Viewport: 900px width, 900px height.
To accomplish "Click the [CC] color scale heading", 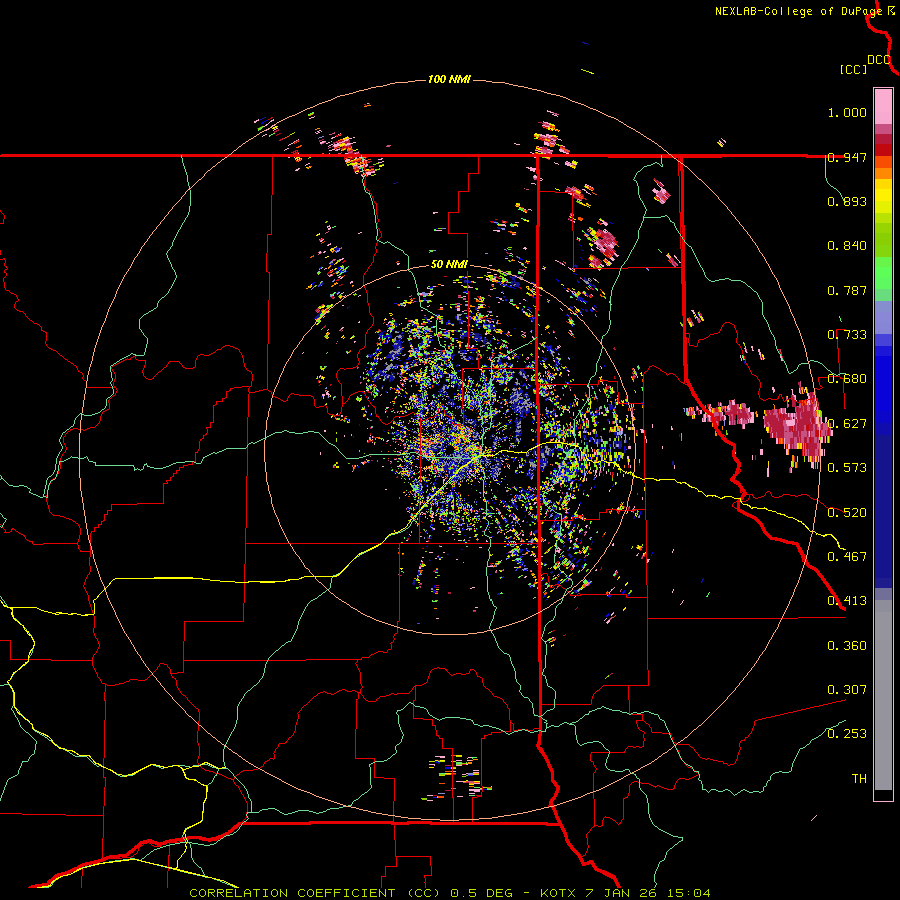I will (853, 69).
